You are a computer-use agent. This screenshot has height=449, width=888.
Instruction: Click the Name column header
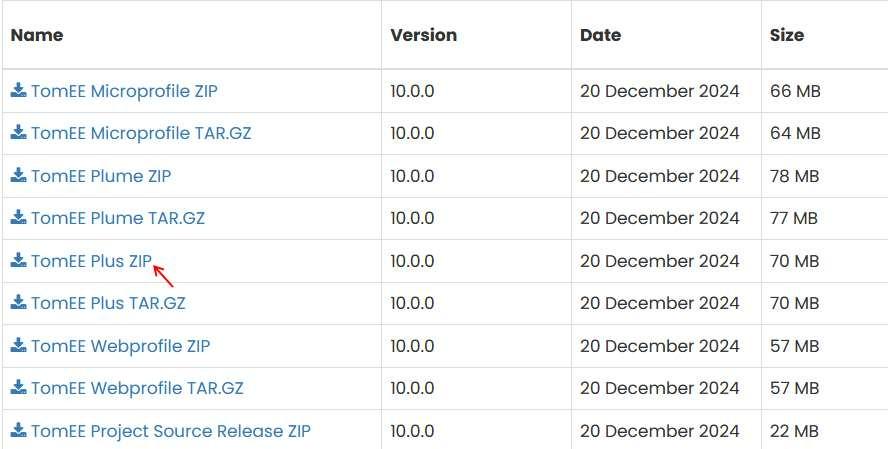37,35
